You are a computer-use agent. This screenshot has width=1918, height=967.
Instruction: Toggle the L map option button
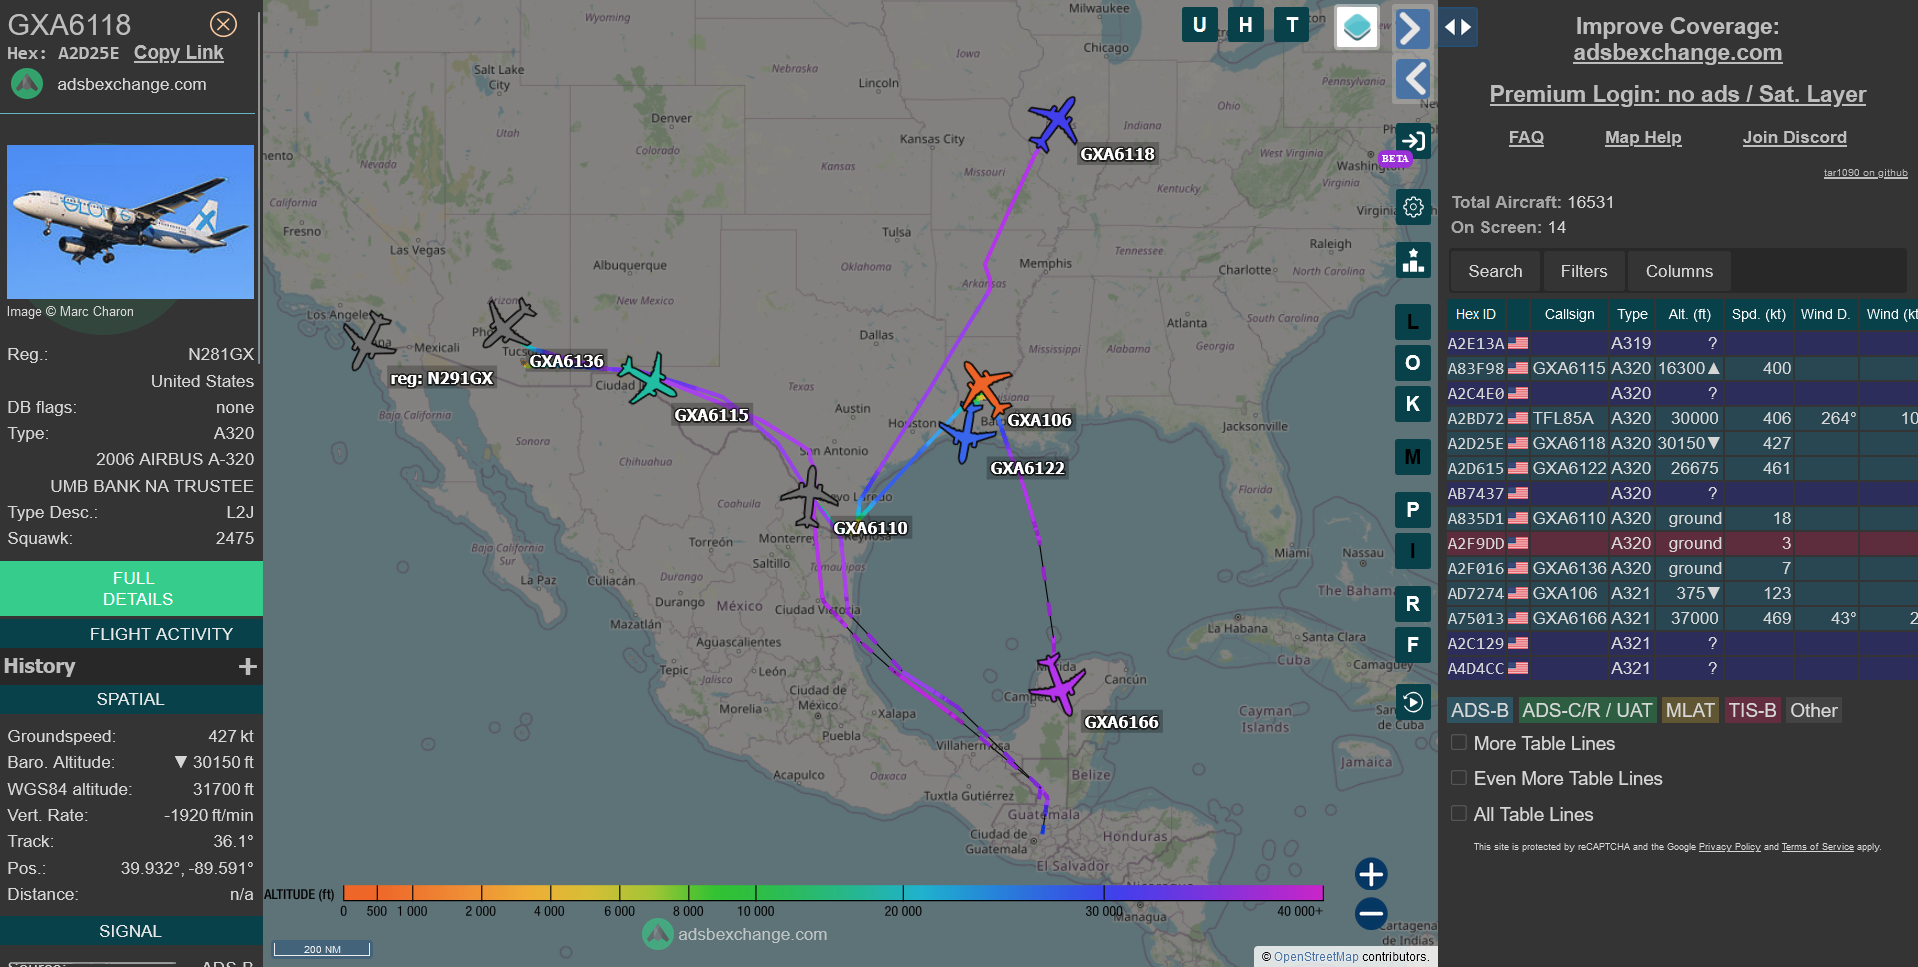tap(1412, 322)
